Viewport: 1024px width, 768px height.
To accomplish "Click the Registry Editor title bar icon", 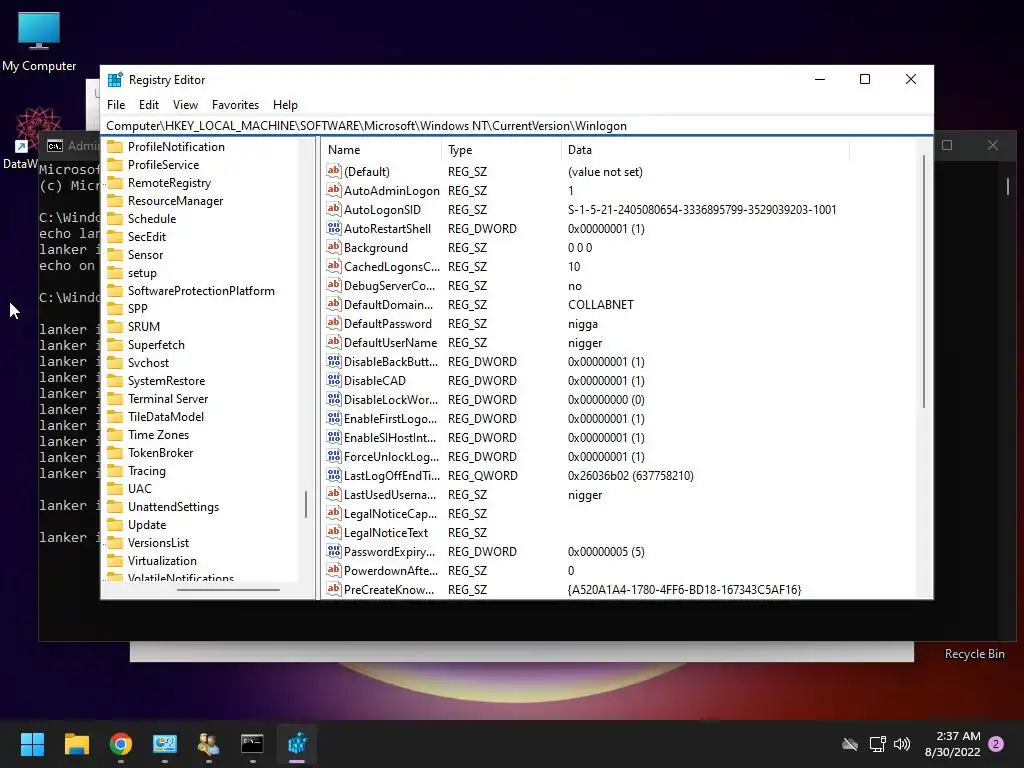I will (x=115, y=80).
